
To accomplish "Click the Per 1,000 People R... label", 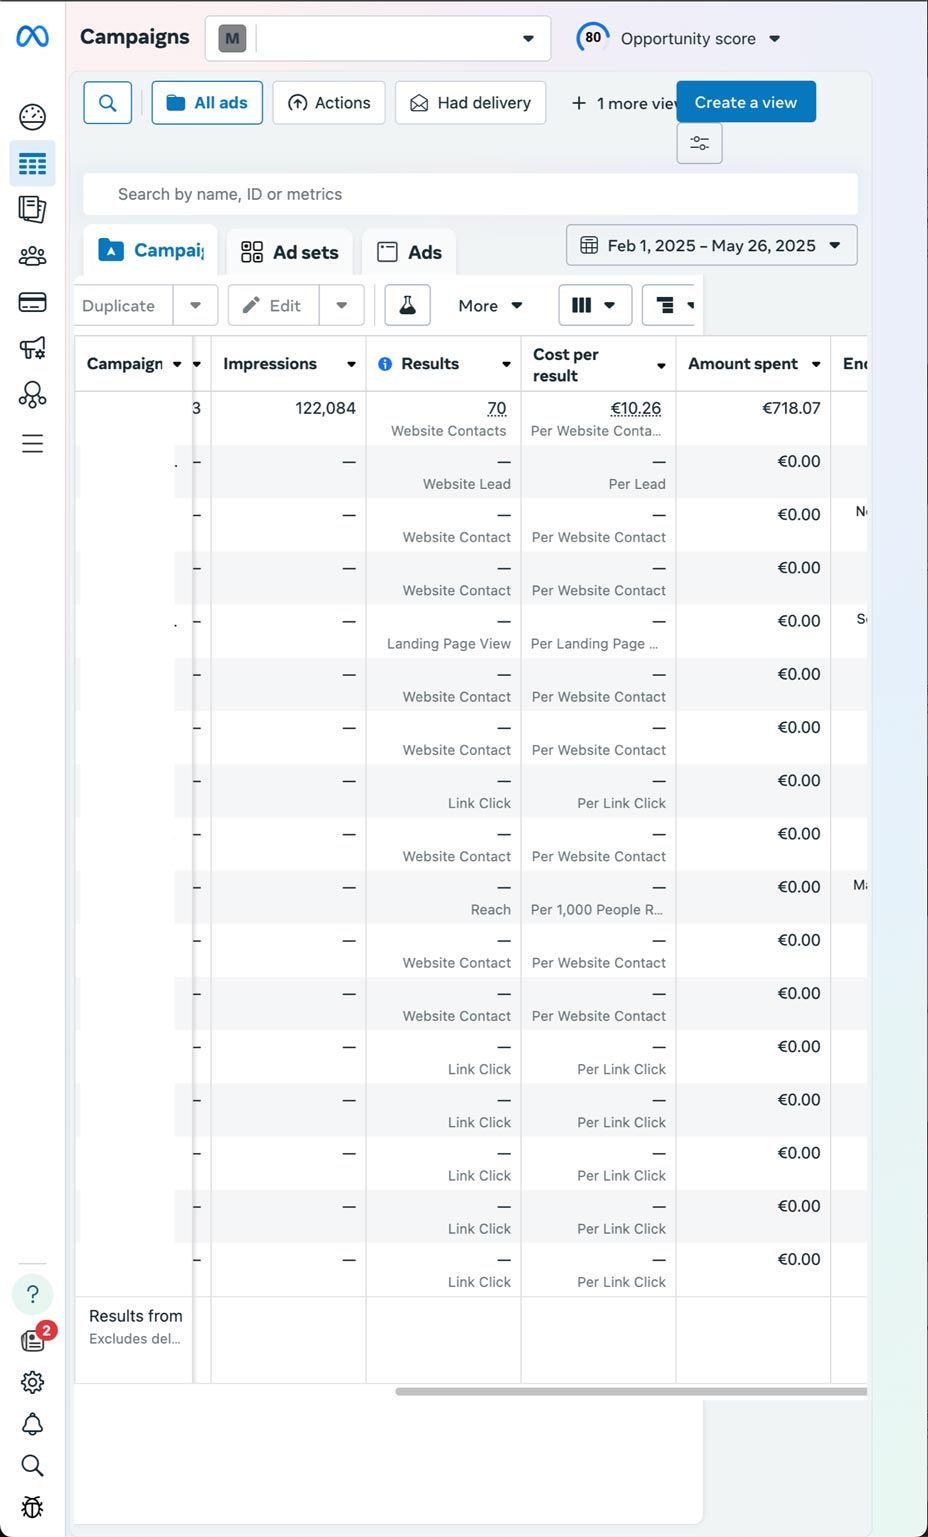I will click(x=596, y=910).
